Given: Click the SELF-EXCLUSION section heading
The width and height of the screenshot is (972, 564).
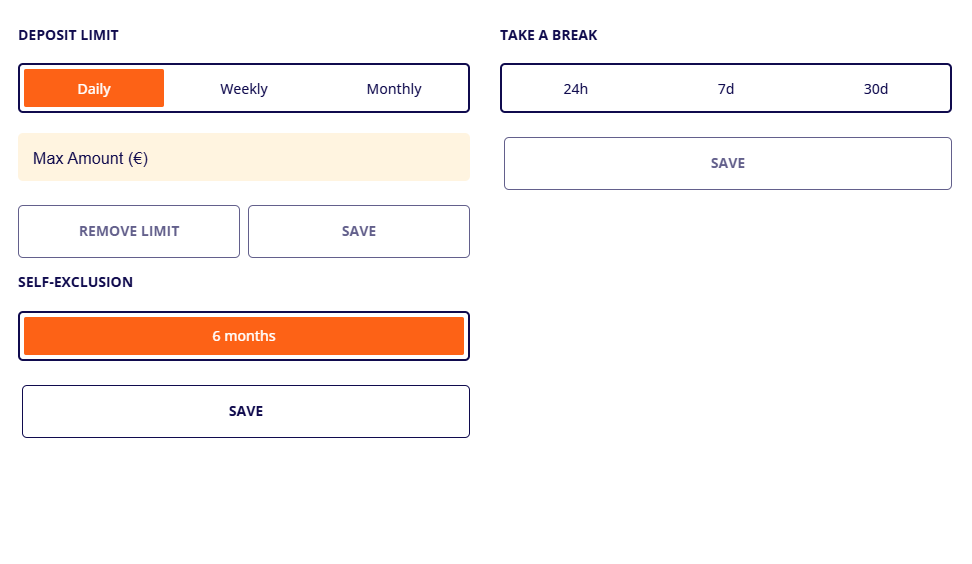Looking at the screenshot, I should (x=75, y=282).
